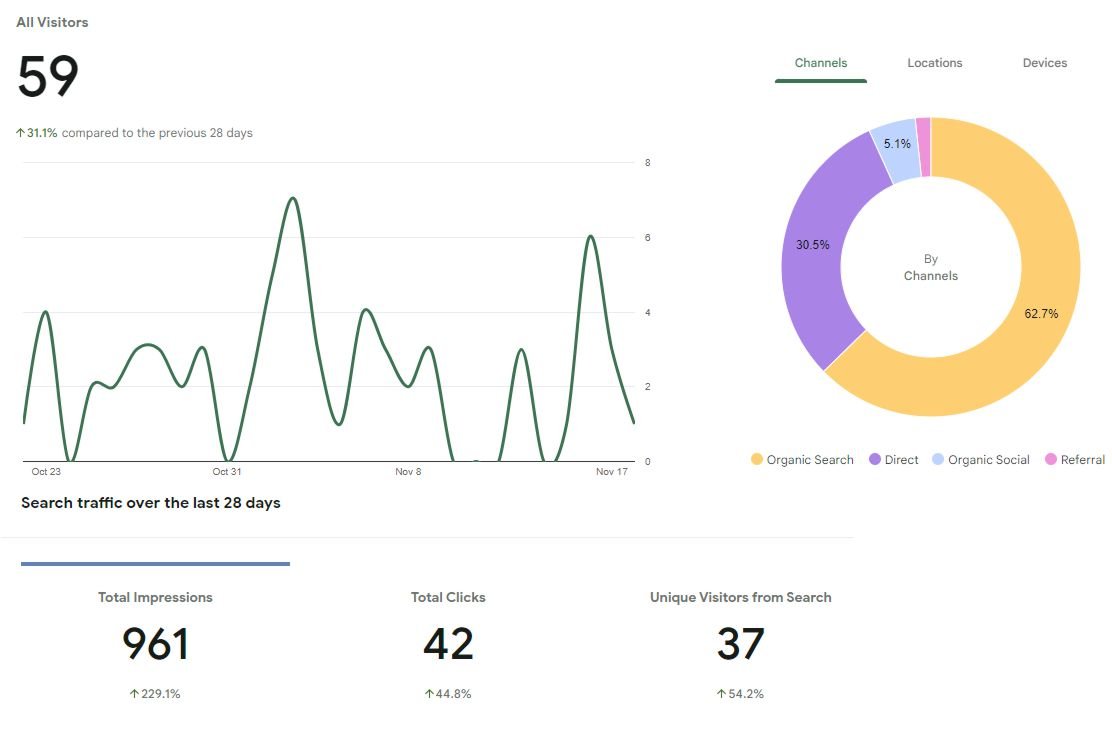This screenshot has height=737, width=1112.
Task: Click the highest peak on the visitors line chart
Action: click(292, 198)
